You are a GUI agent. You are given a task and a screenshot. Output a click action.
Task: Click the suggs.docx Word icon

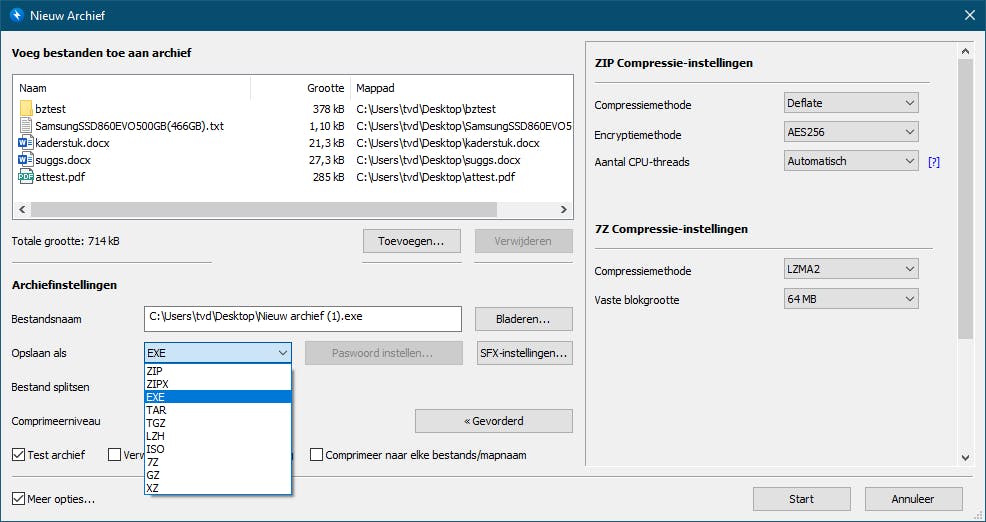[26, 160]
